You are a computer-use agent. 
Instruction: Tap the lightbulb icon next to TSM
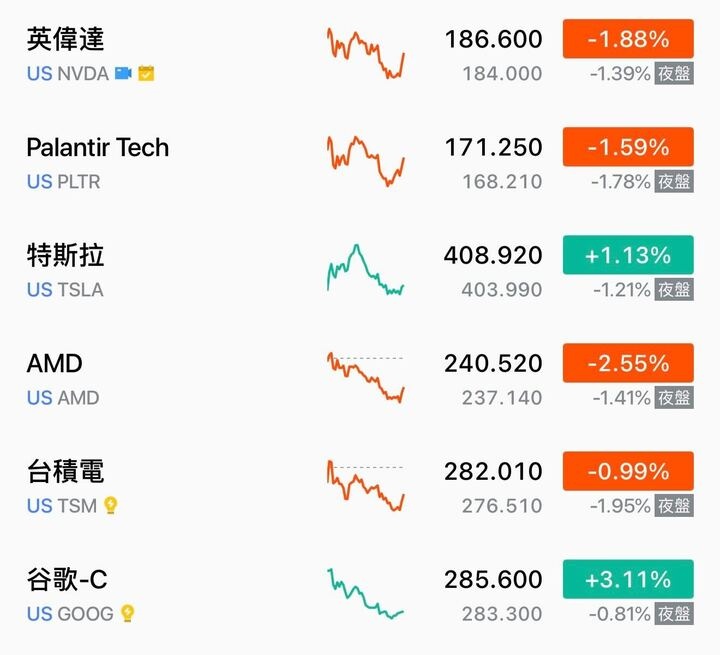tap(111, 505)
